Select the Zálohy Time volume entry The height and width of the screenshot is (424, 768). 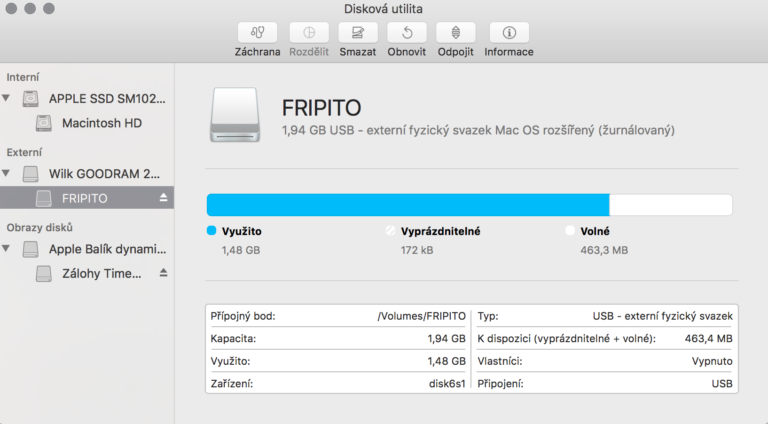101,273
